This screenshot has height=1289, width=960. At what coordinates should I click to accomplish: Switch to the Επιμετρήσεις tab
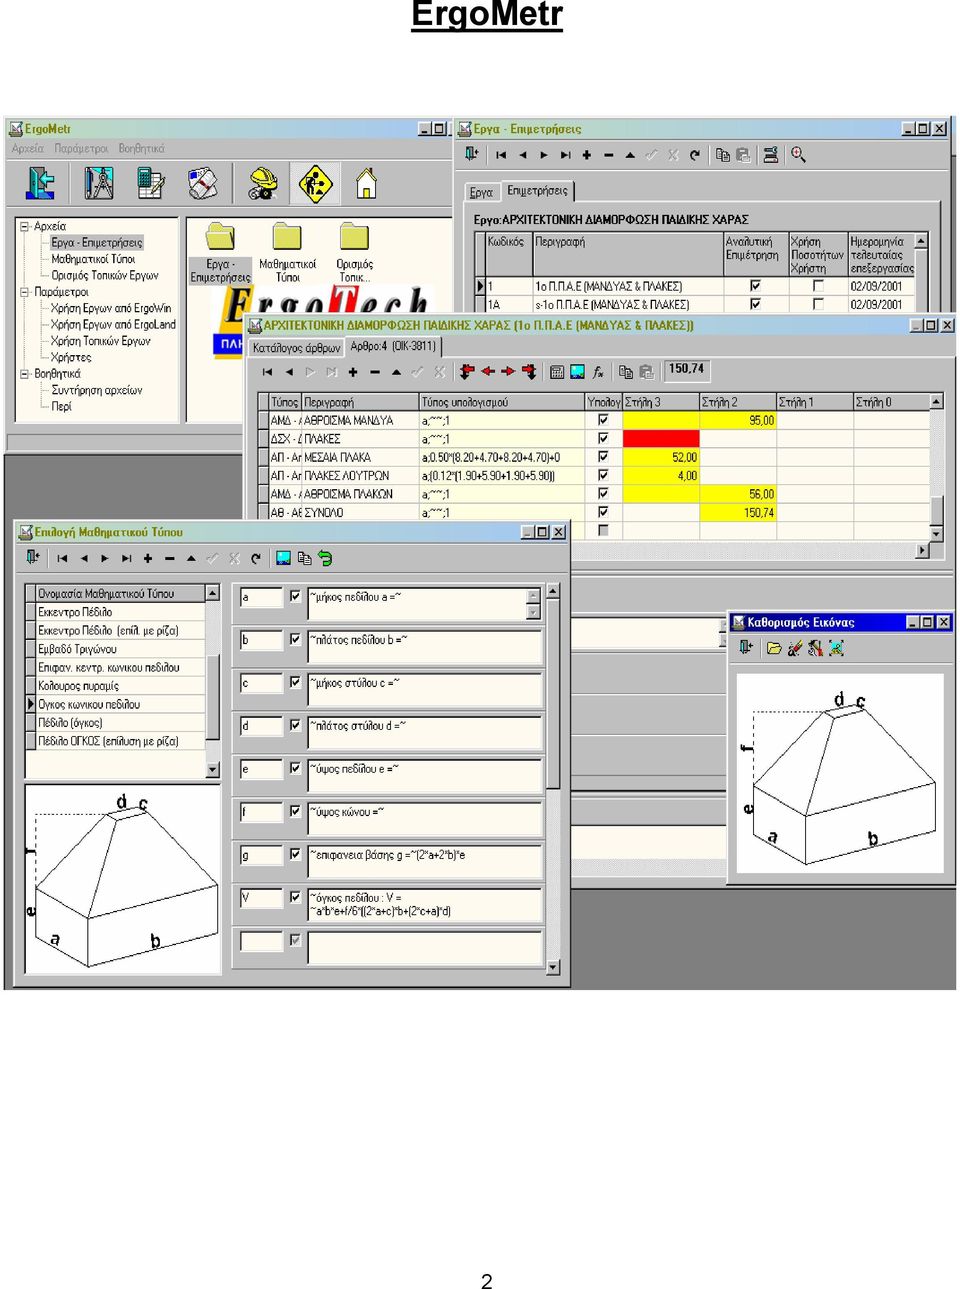537,190
